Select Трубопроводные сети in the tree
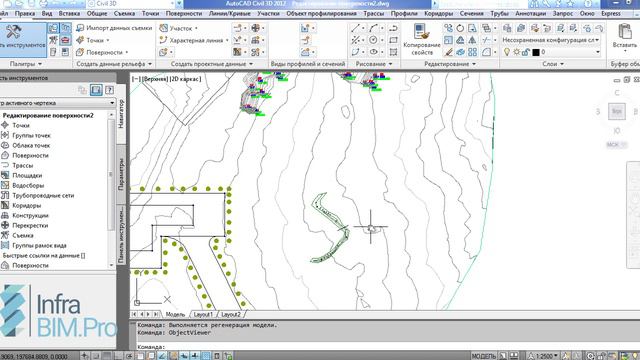The height and width of the screenshot is (360, 640). [x=43, y=196]
